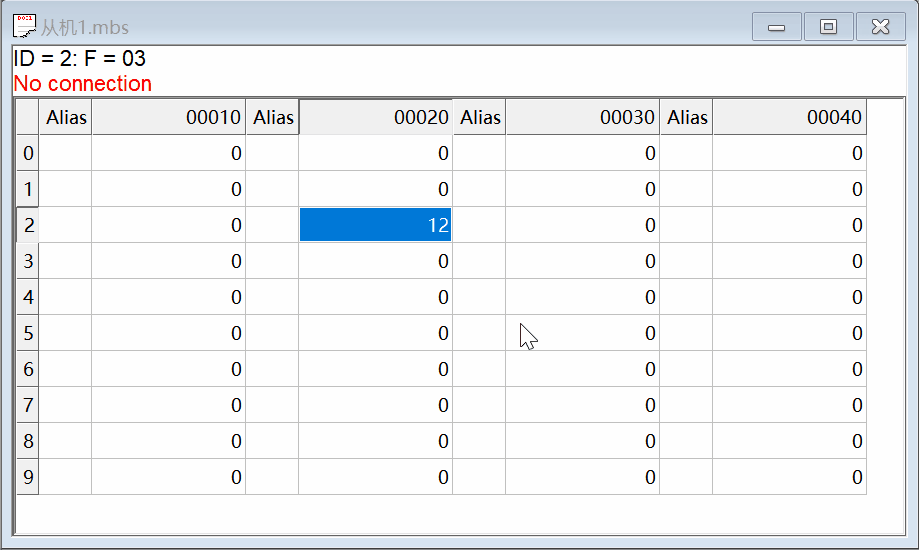Click the 00030 value cell in row 5
Viewport: 919px width, 550px height.
pyautogui.click(x=583, y=333)
